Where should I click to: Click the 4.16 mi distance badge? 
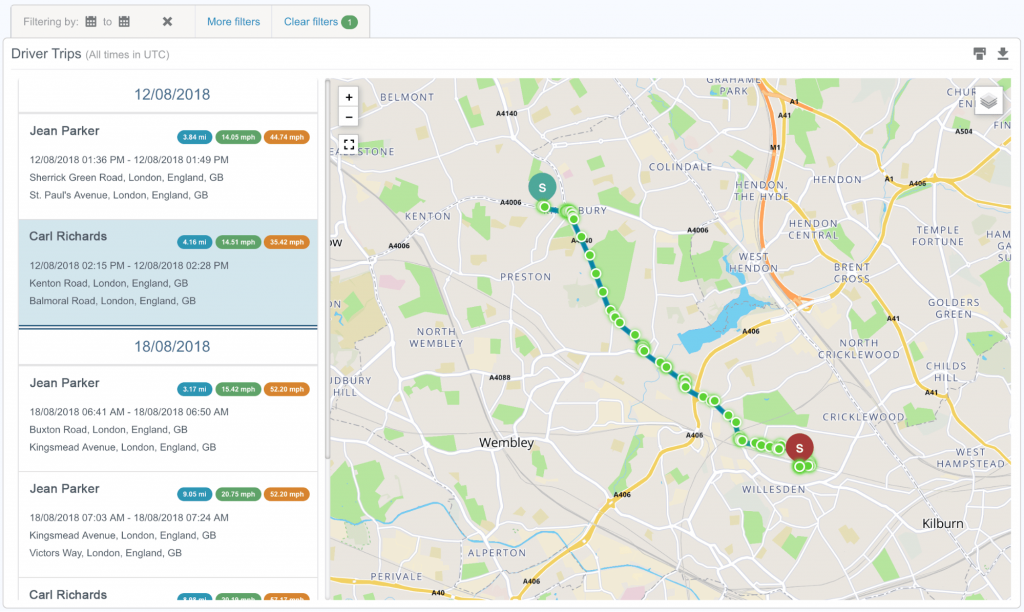click(x=195, y=242)
